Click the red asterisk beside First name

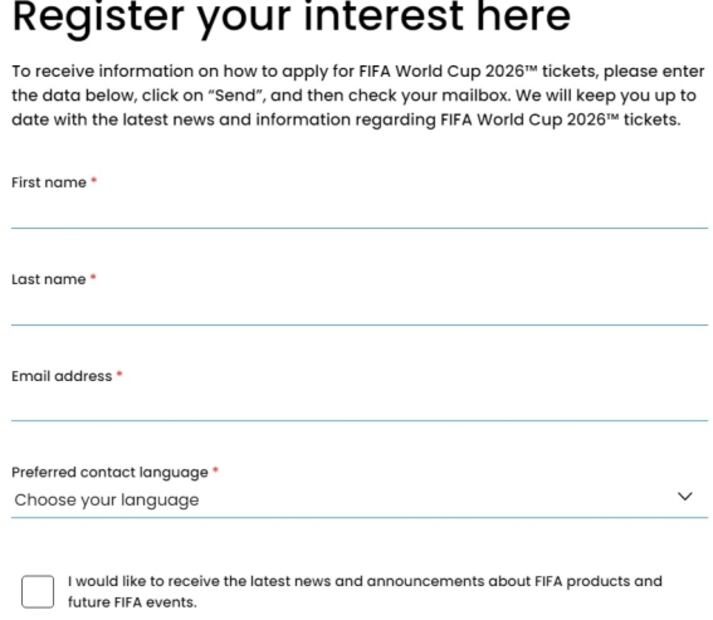(x=94, y=181)
